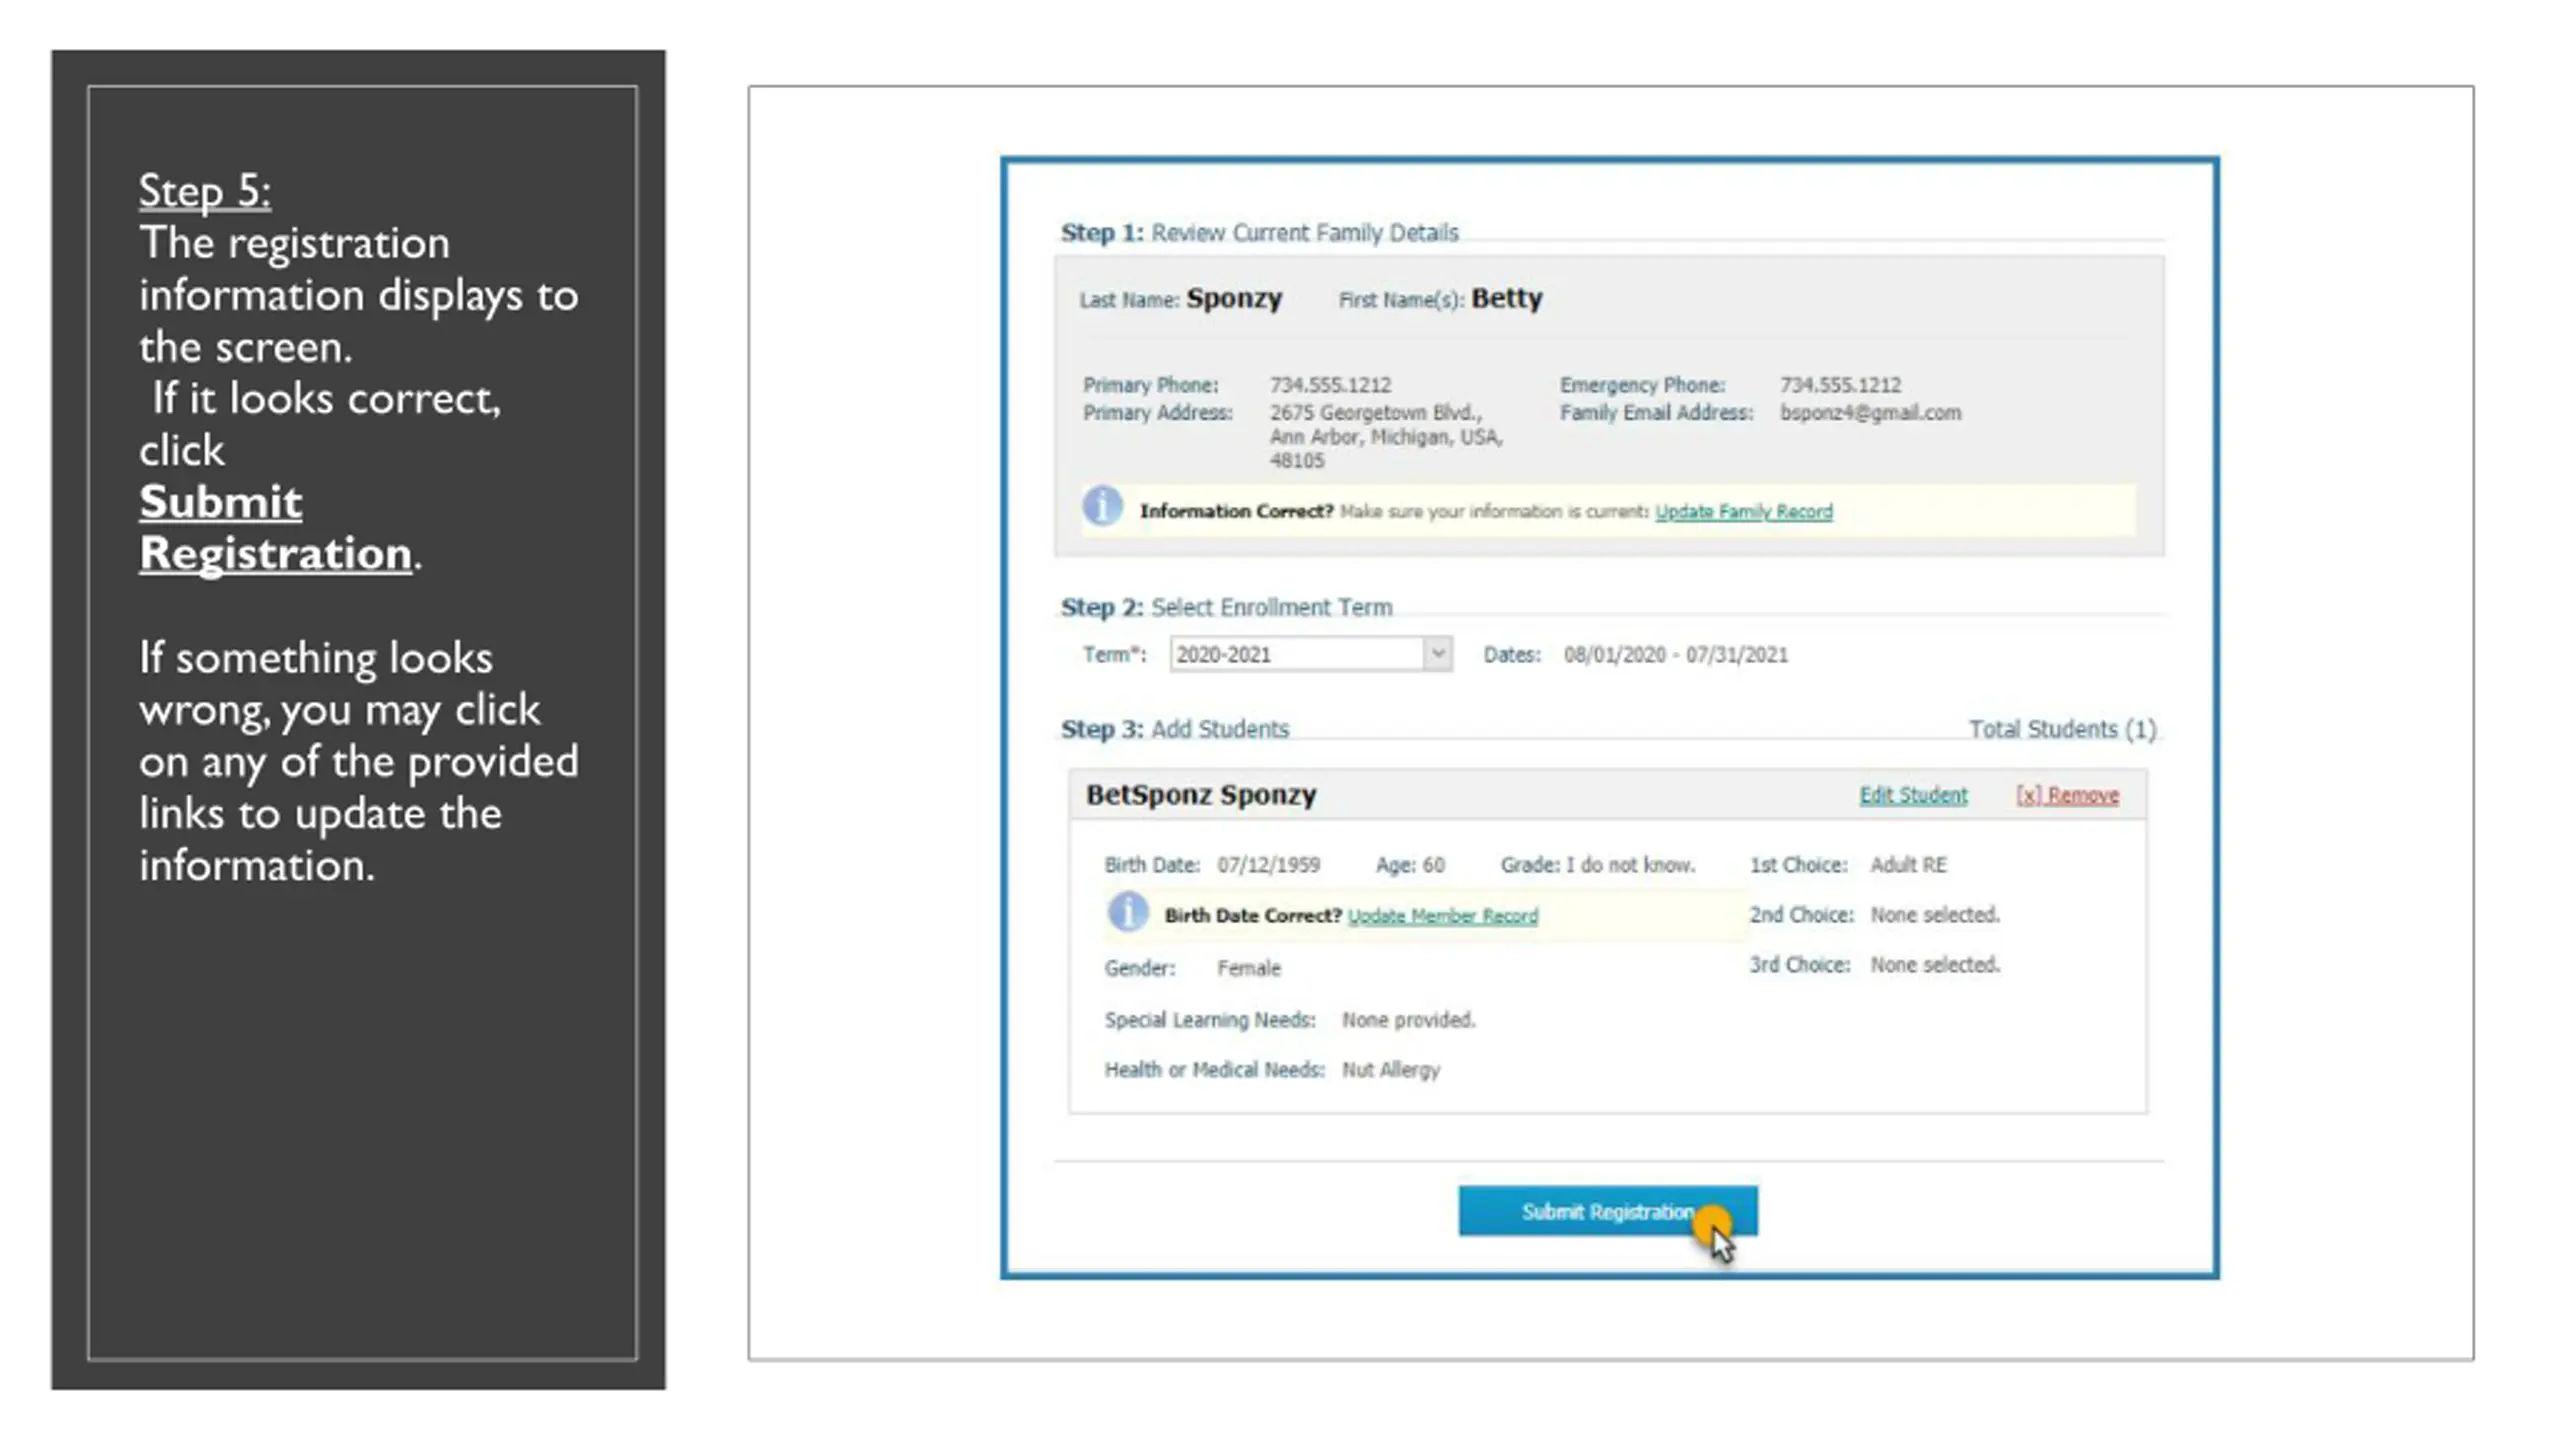Click the Step 2 Select Enrollment Term heading

1226,607
